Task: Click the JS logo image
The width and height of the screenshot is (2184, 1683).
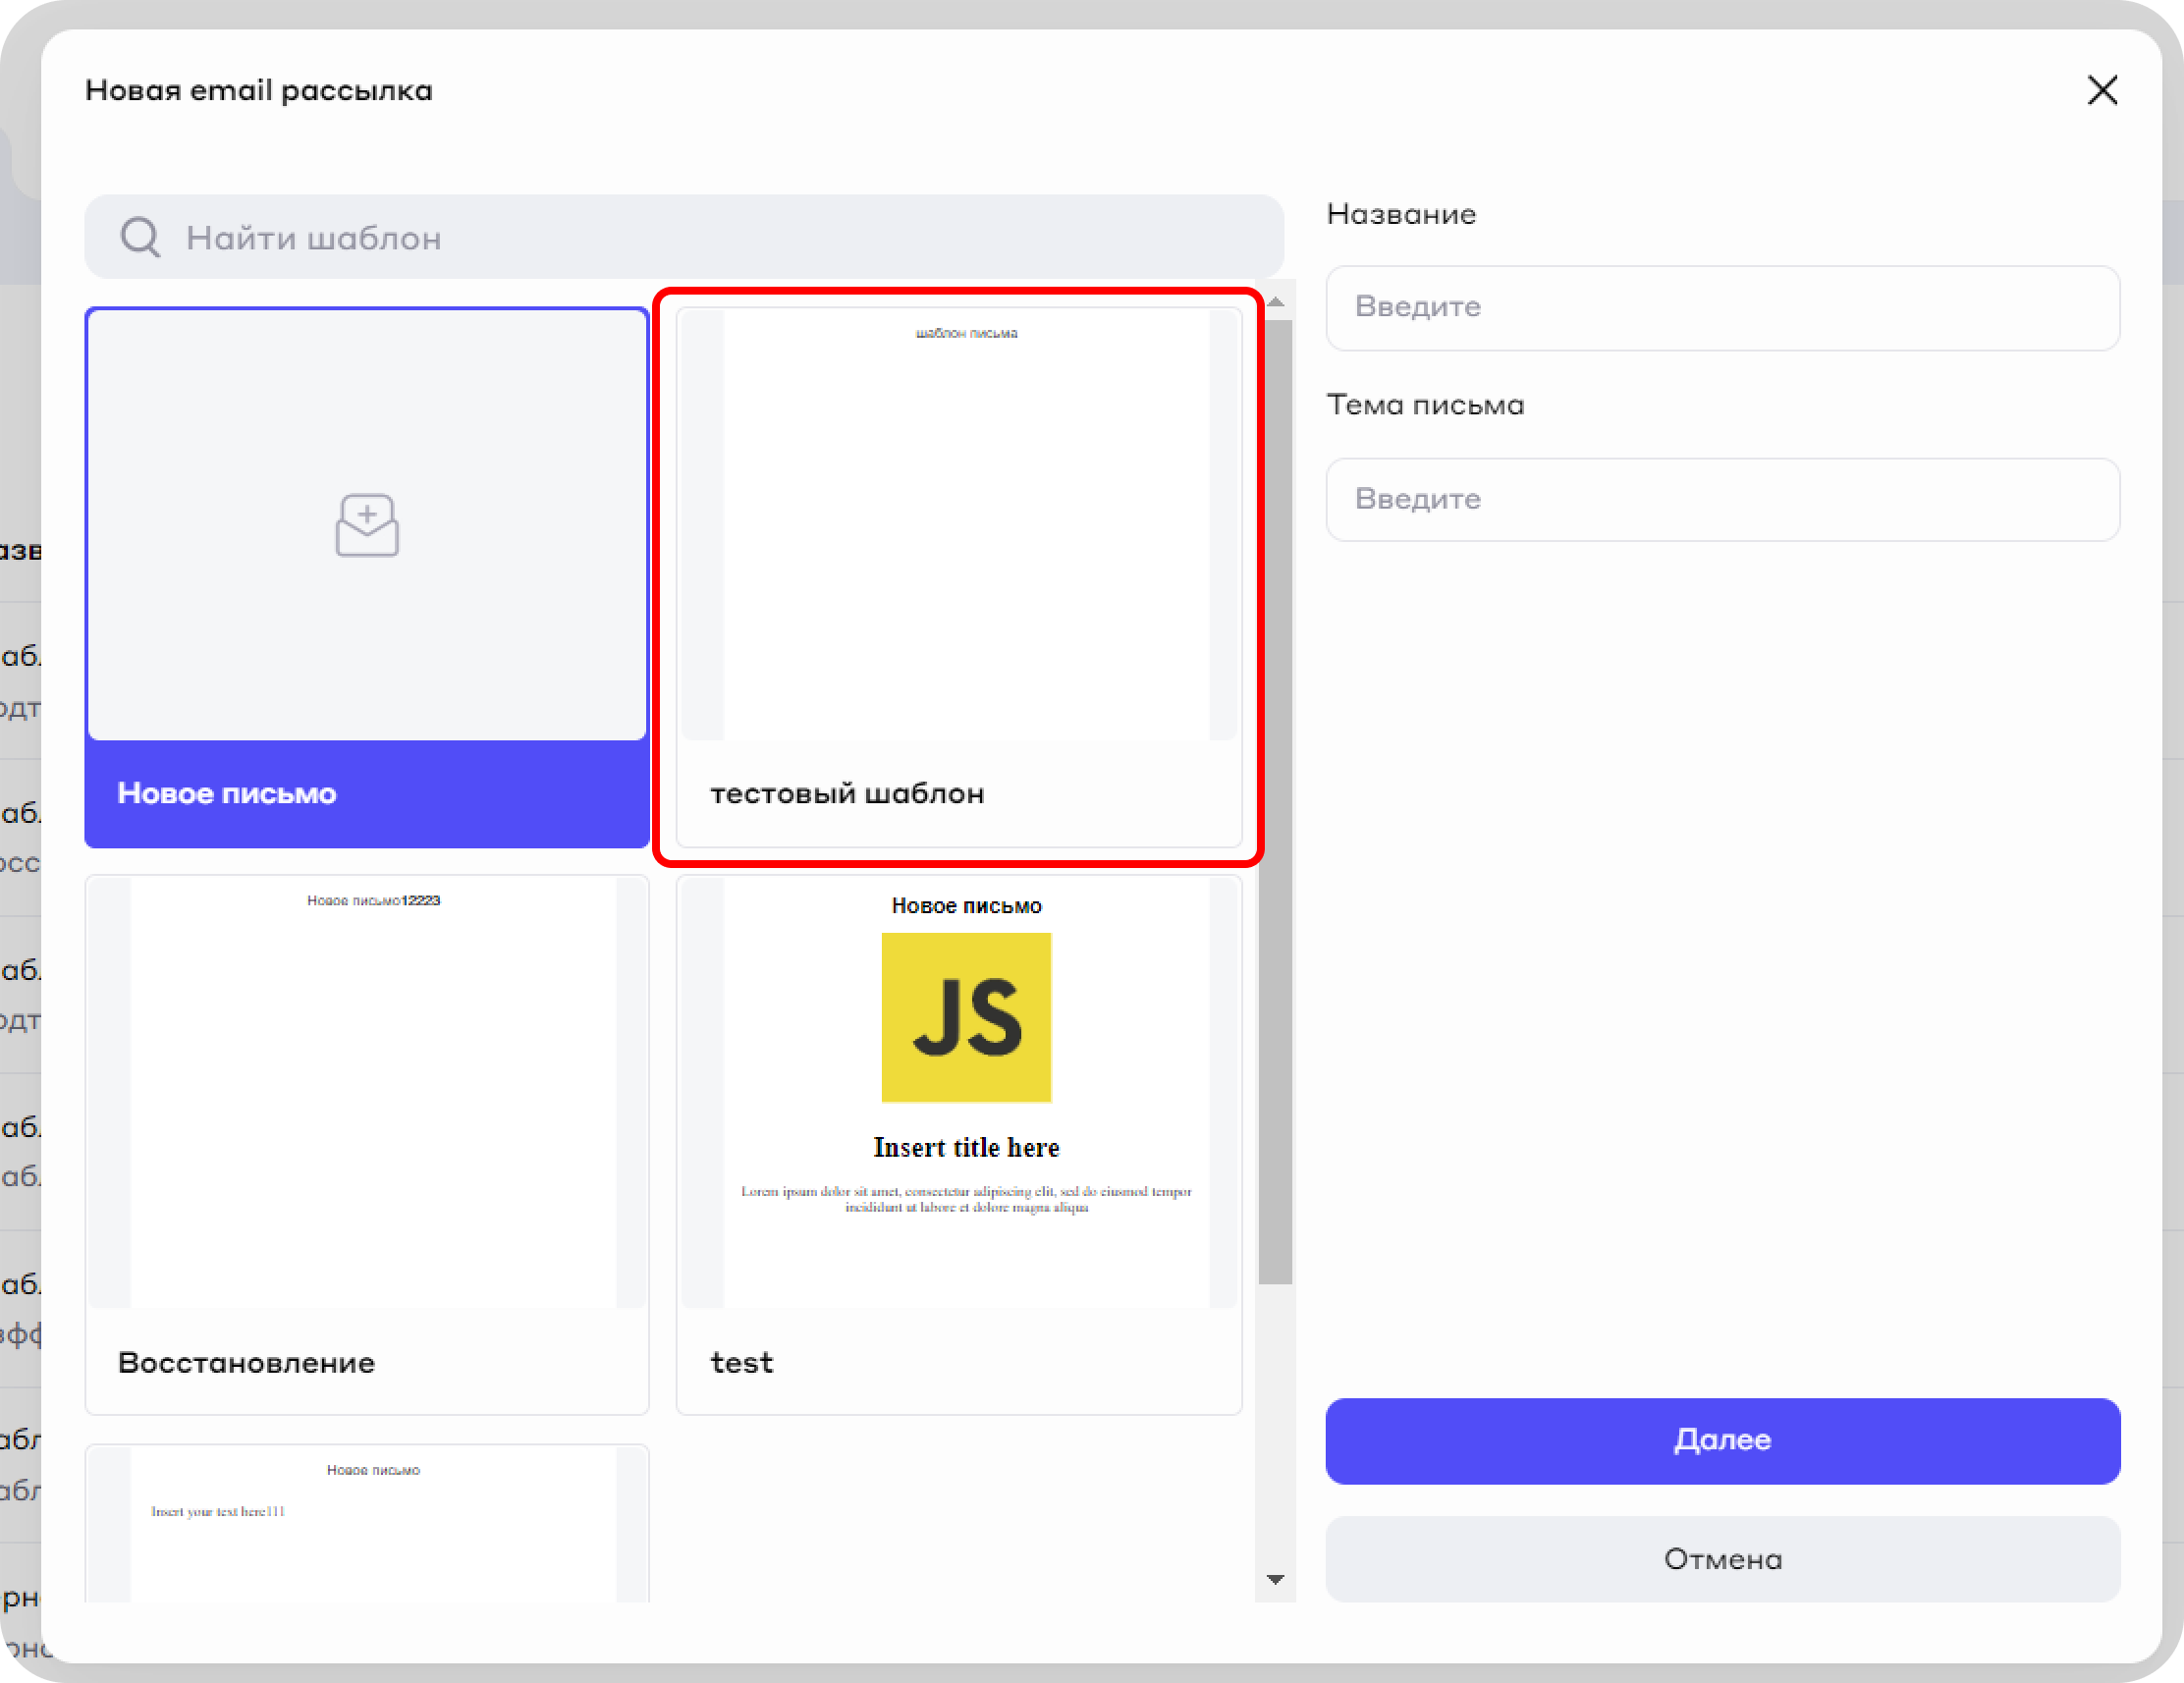Action: (x=966, y=1017)
